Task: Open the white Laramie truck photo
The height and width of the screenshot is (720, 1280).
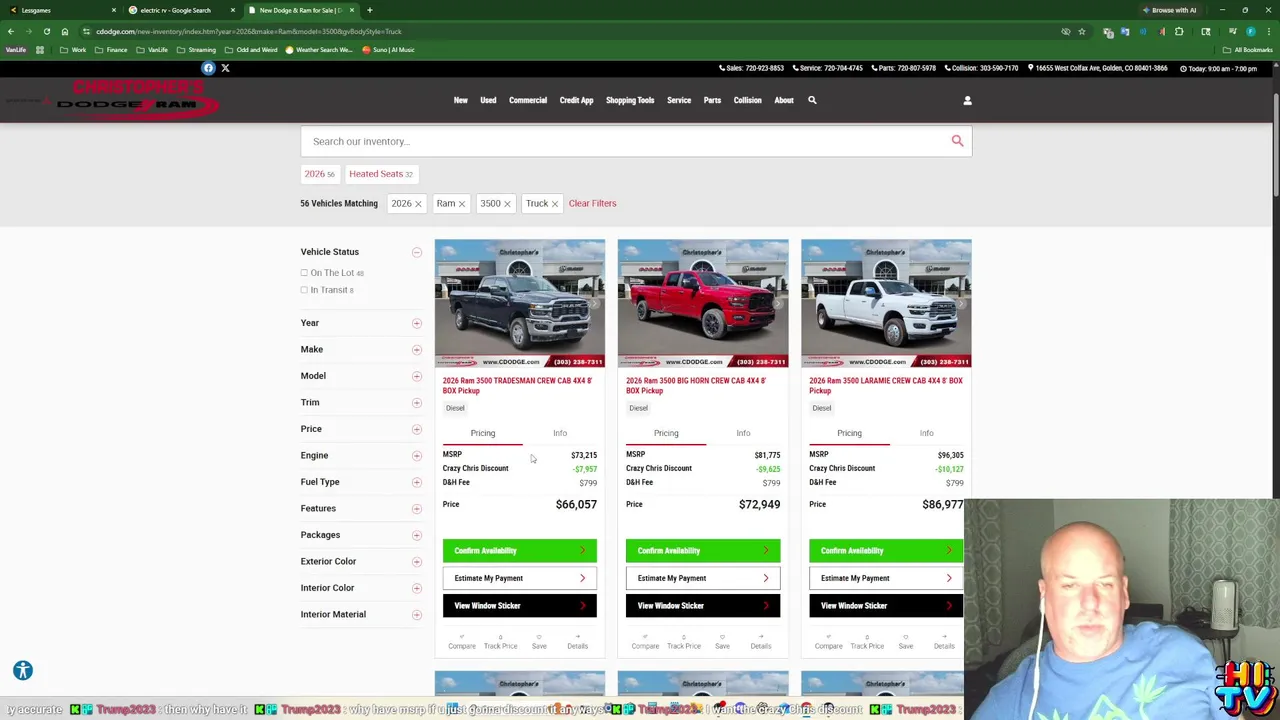Action: coord(886,303)
